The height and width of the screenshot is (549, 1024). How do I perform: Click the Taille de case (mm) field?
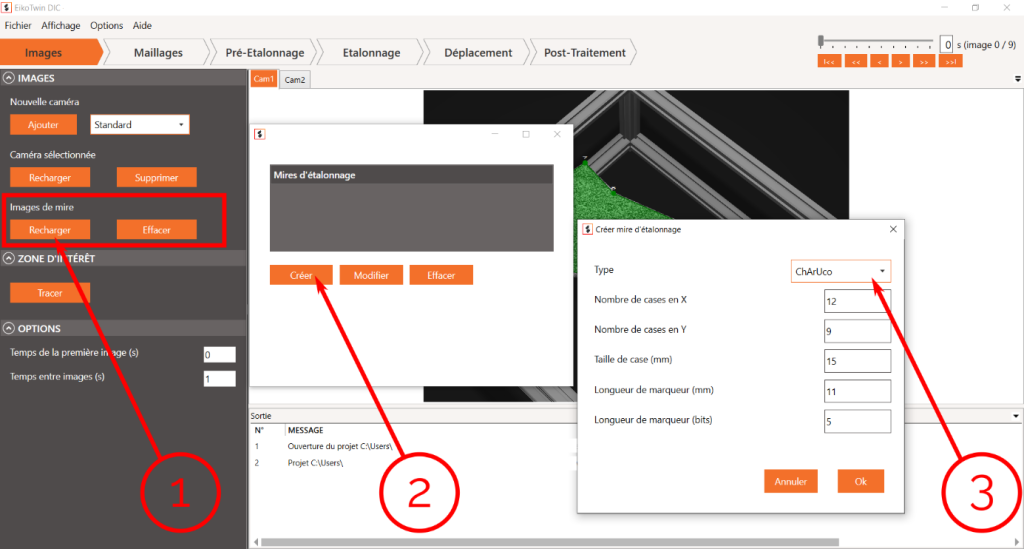coord(857,361)
